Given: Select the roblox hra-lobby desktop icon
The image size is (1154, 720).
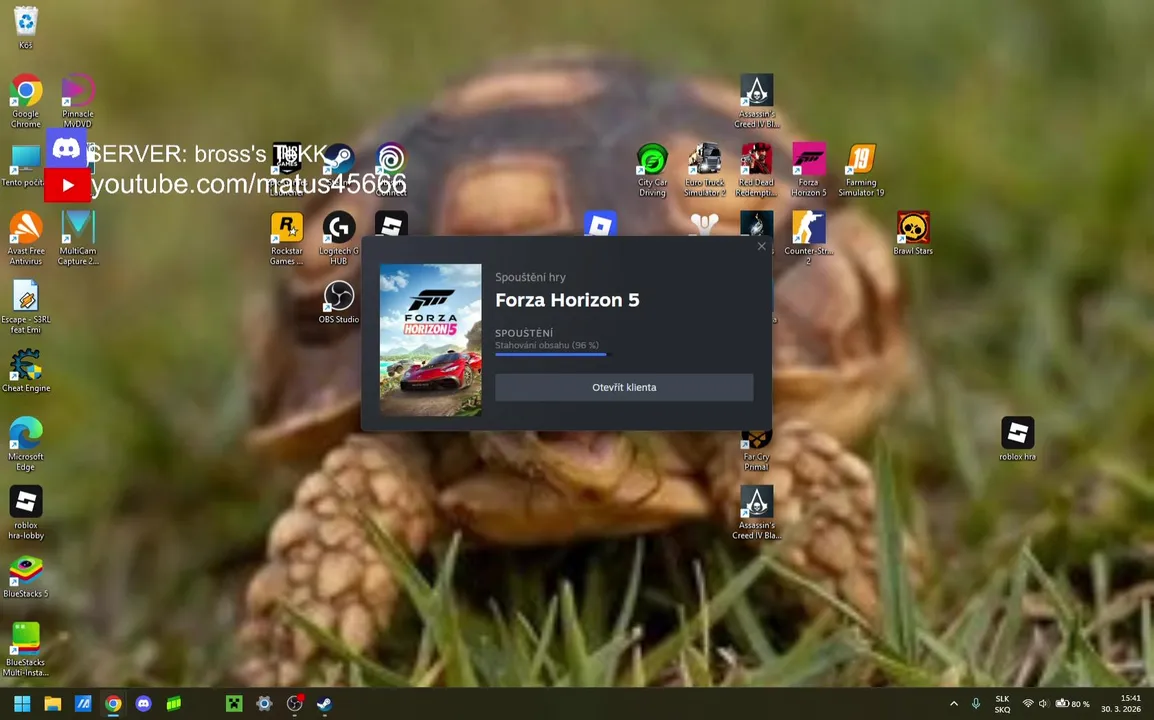Looking at the screenshot, I should pos(26,513).
